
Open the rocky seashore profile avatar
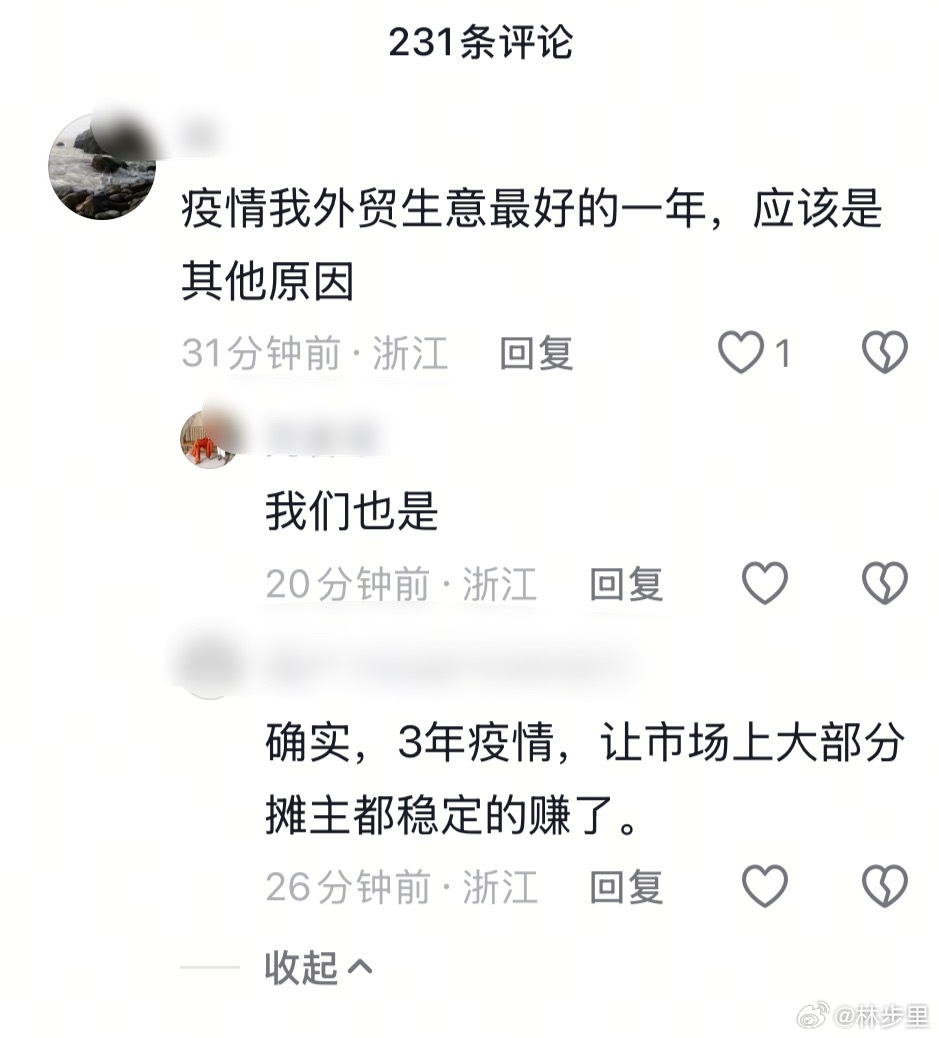tap(102, 166)
